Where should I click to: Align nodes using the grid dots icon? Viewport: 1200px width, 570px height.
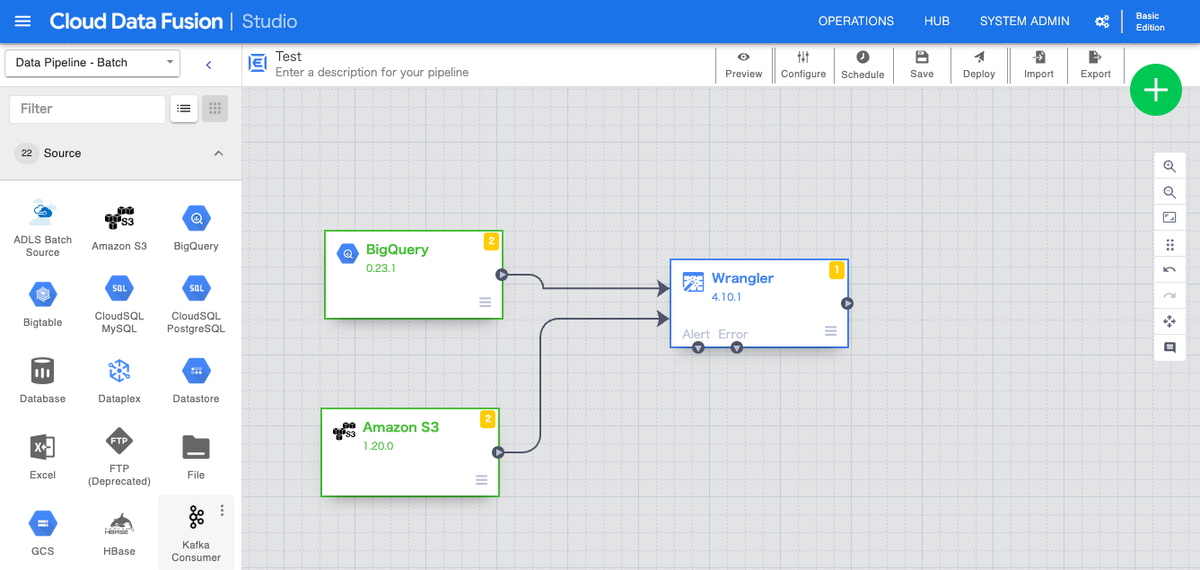click(x=1169, y=244)
